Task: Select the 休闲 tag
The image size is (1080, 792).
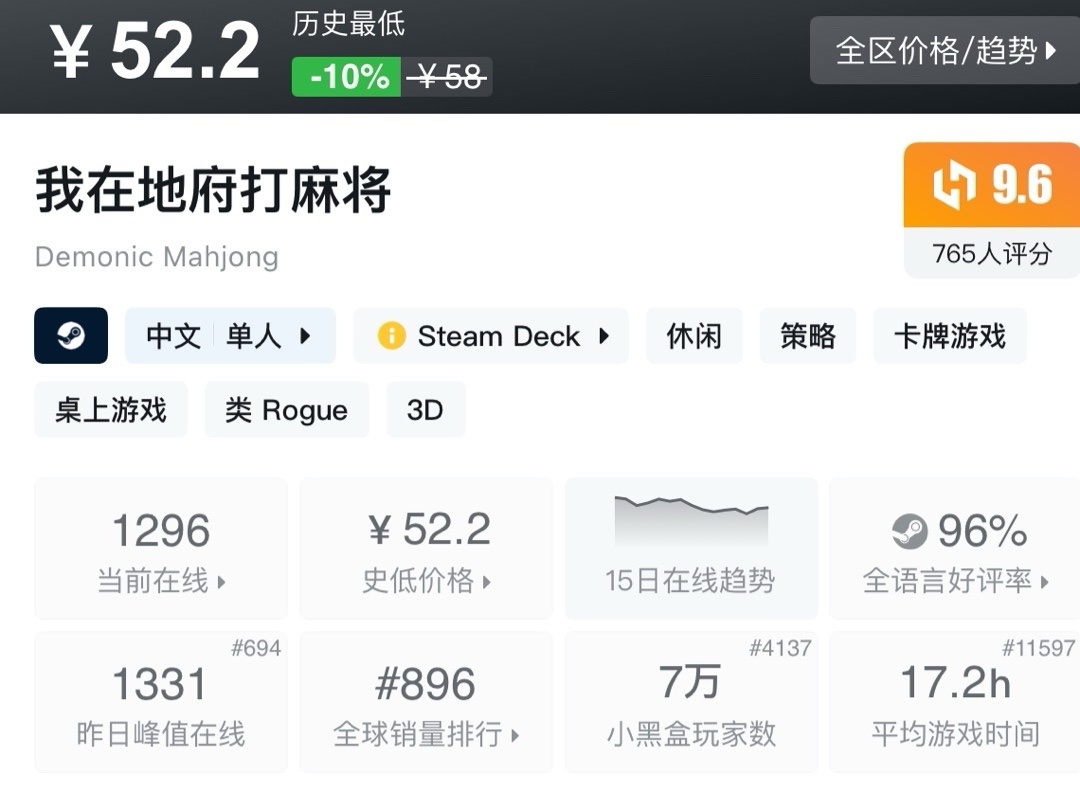Action: tap(694, 336)
